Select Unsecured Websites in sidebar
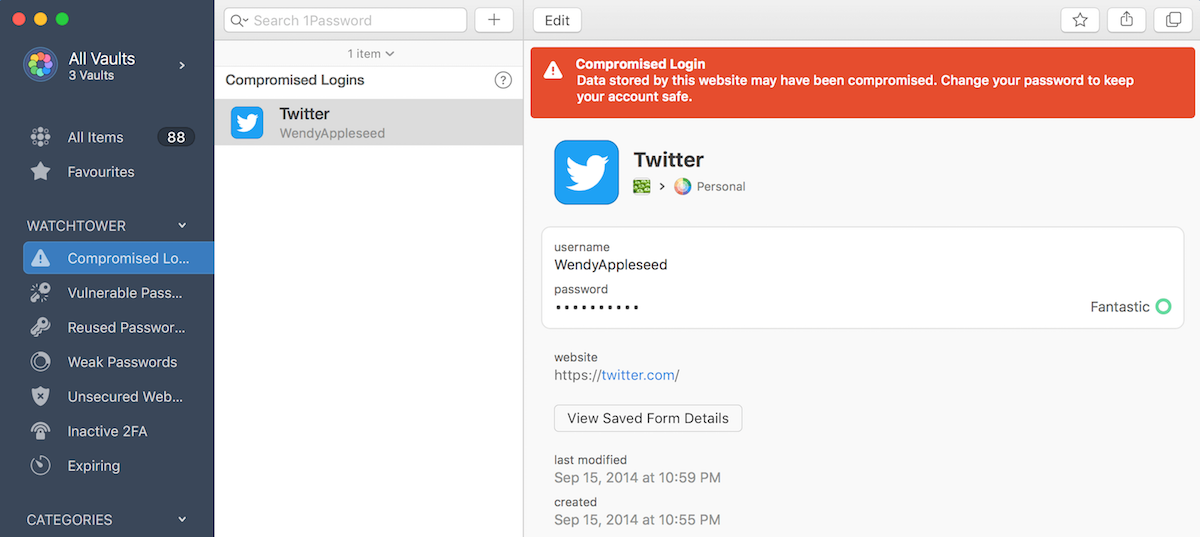Image resolution: width=1200 pixels, height=537 pixels. 118,396
